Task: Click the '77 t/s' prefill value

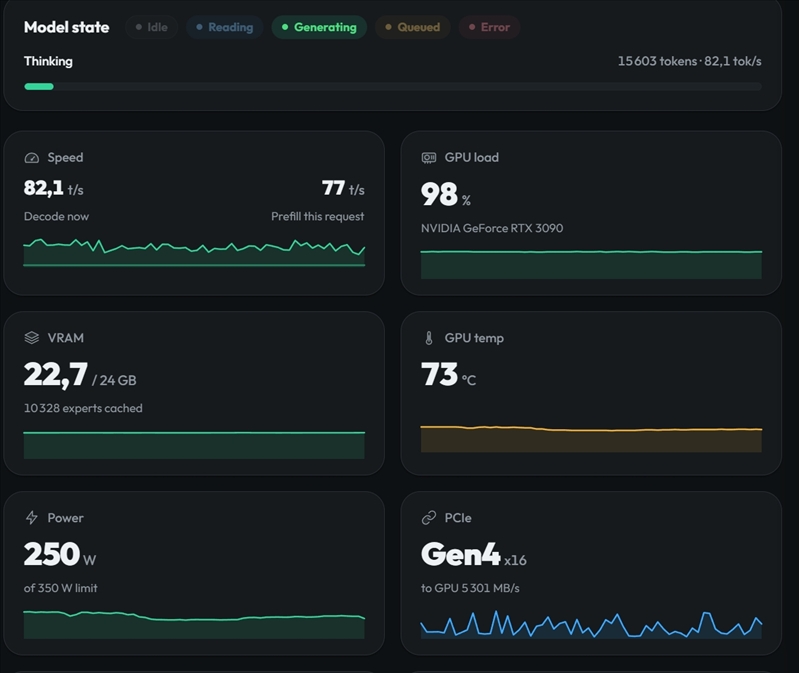Action: [343, 188]
